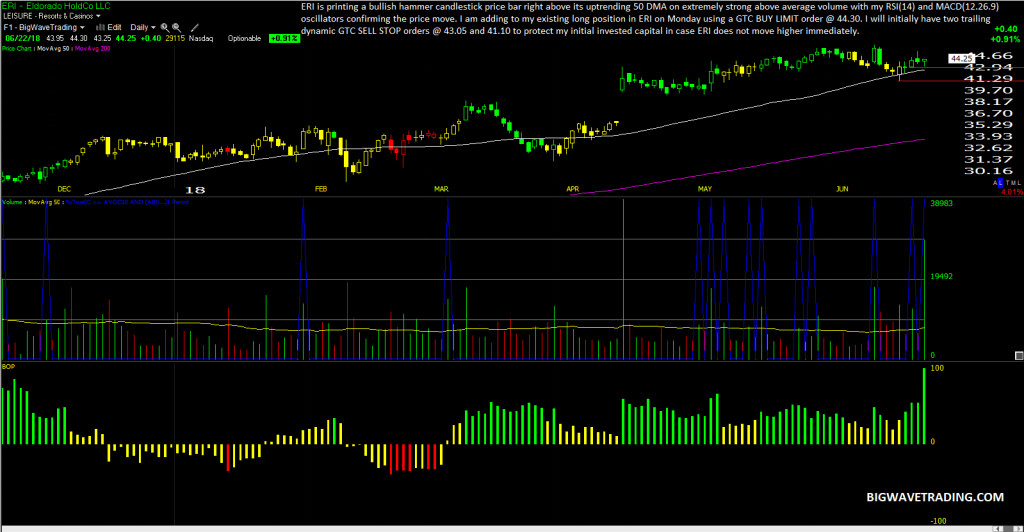The width and height of the screenshot is (1024, 532).
Task: Toggle the T scale option near the price axis
Action: [1008, 183]
